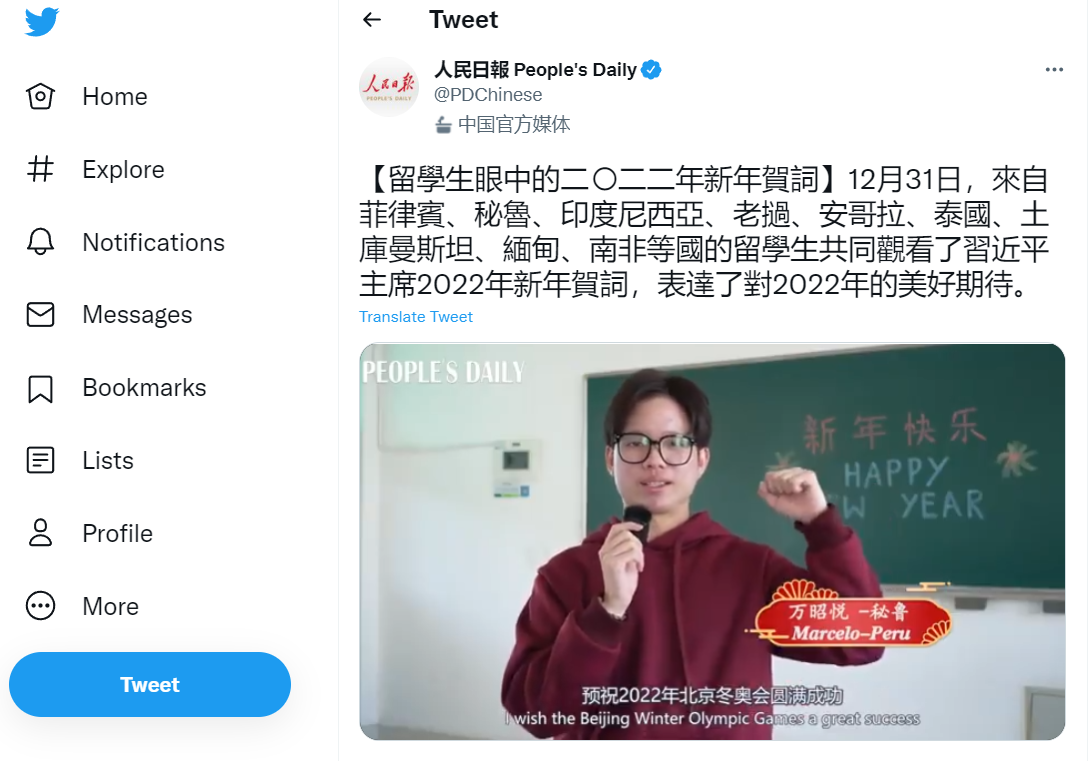Open Explore via the hashtag icon
This screenshot has height=761, width=1089.
coord(40,169)
